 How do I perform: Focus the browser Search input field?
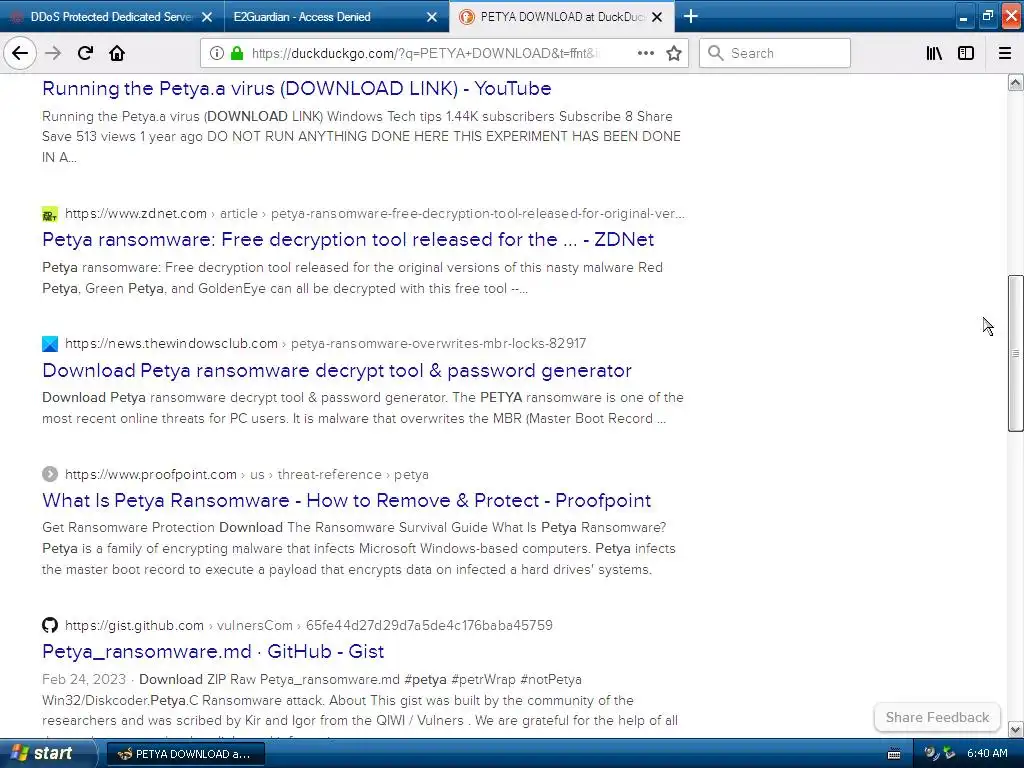pos(775,53)
